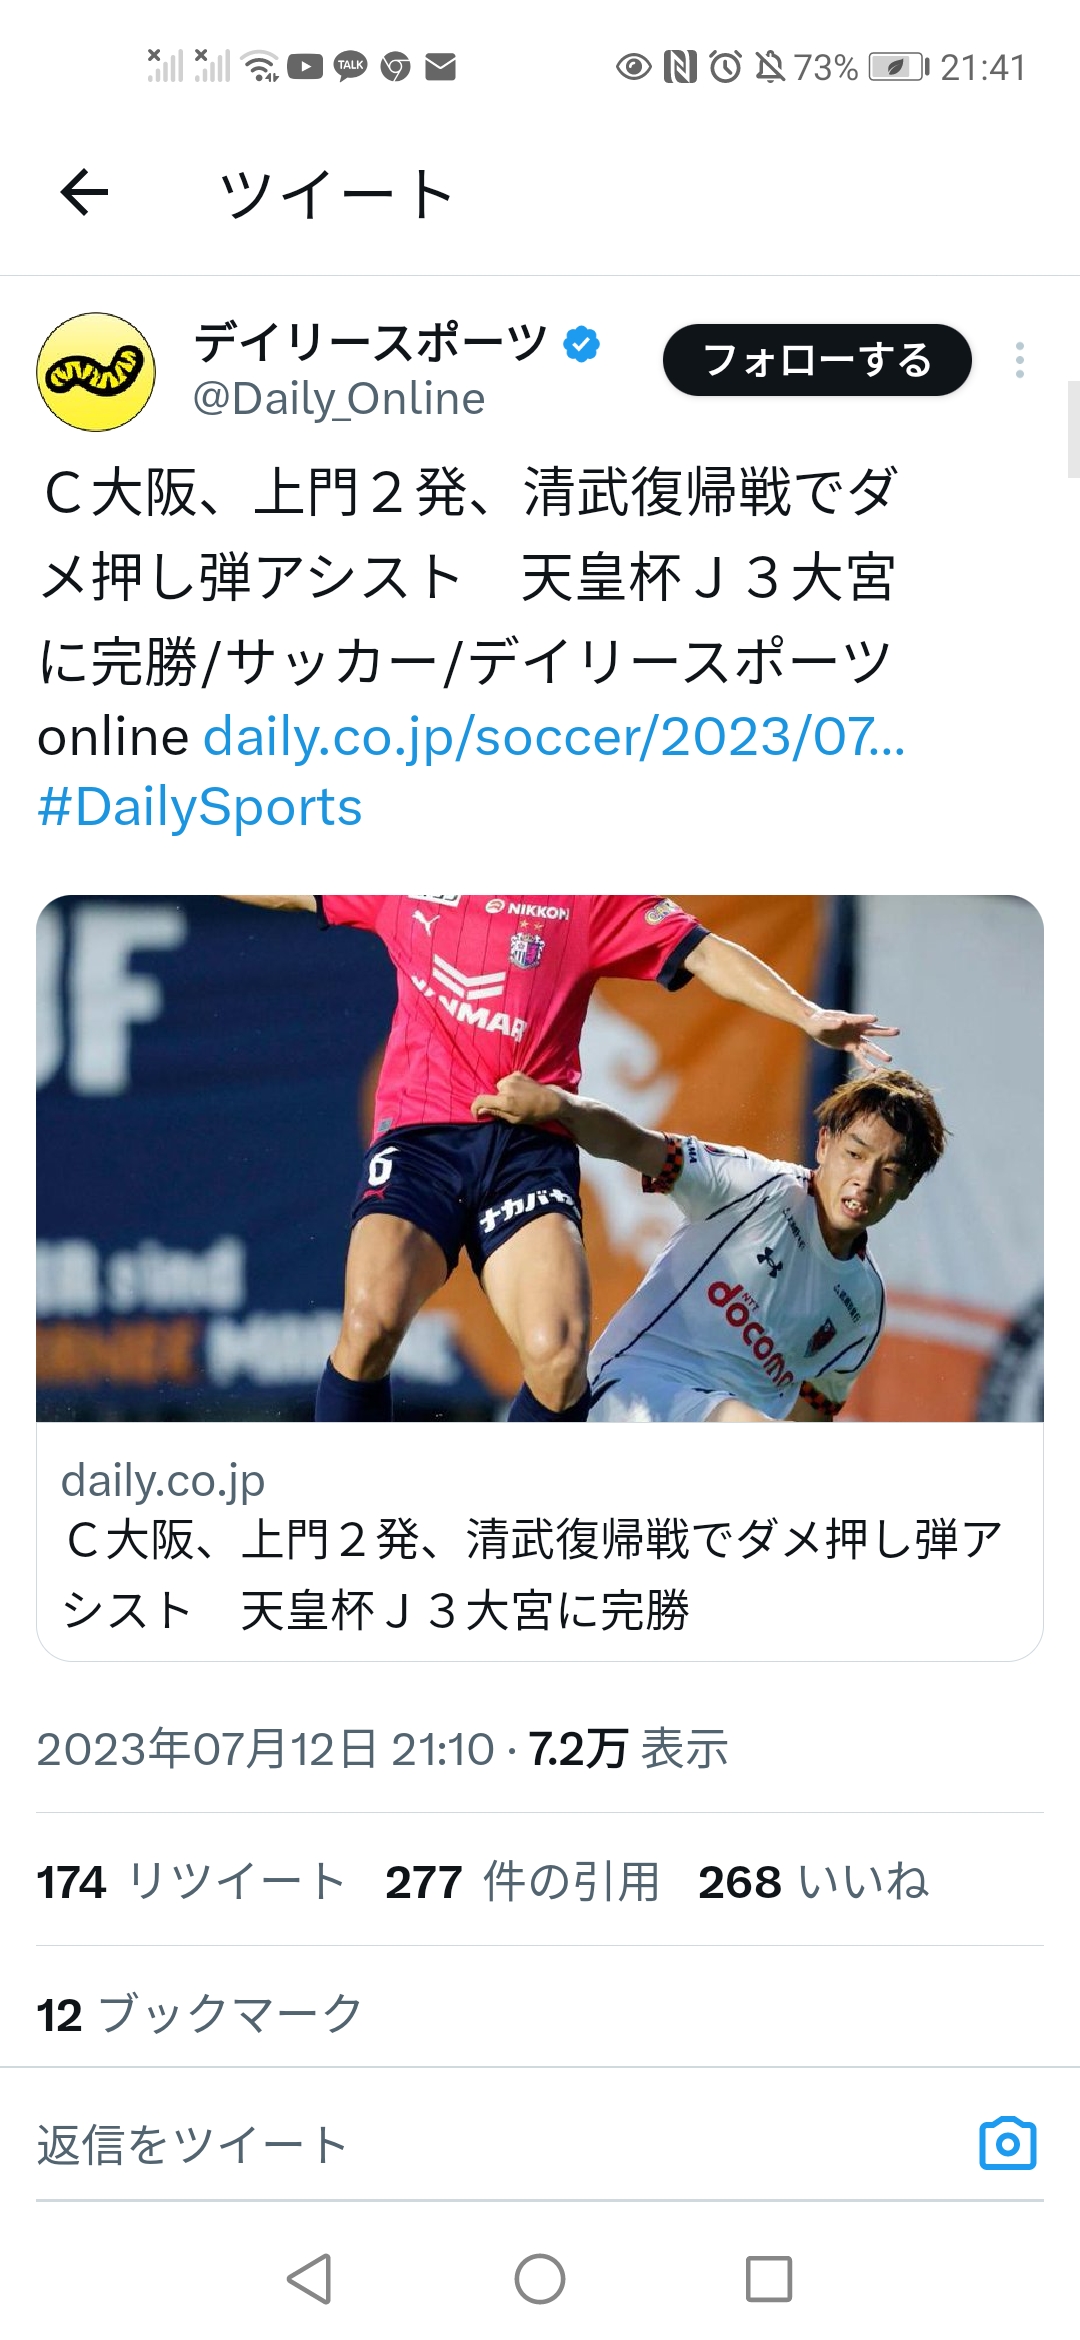
Task: Tap the @Daily_Online handle
Action: 339,399
